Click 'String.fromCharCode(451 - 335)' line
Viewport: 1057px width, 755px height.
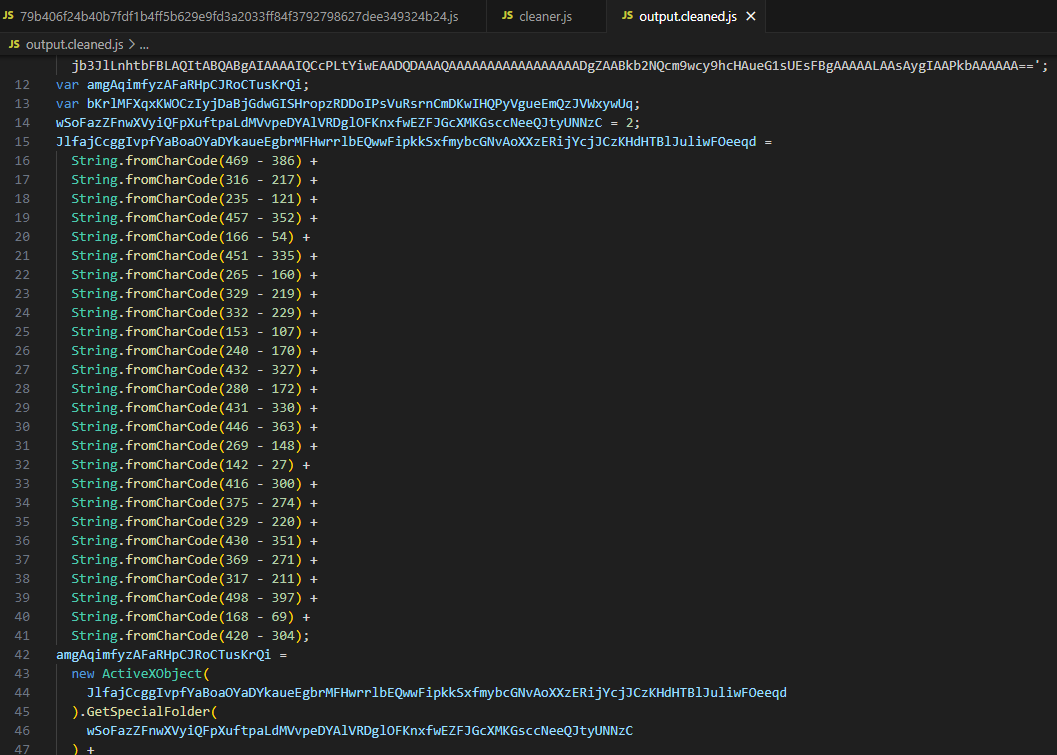click(x=194, y=255)
